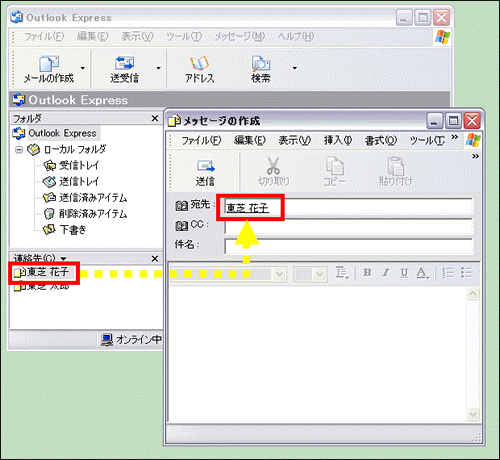Open Sent Items (送信済みアイテム) folder

tap(93, 197)
